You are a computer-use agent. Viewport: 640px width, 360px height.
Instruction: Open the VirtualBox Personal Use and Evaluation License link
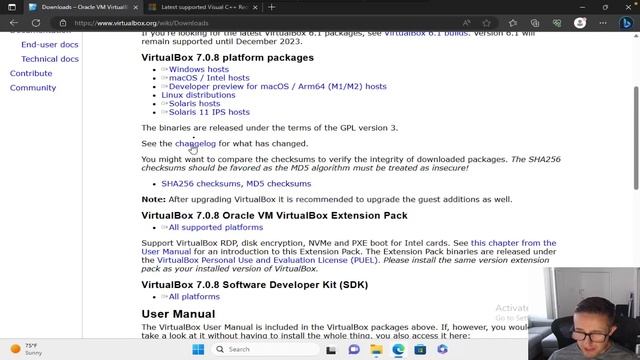268,260
